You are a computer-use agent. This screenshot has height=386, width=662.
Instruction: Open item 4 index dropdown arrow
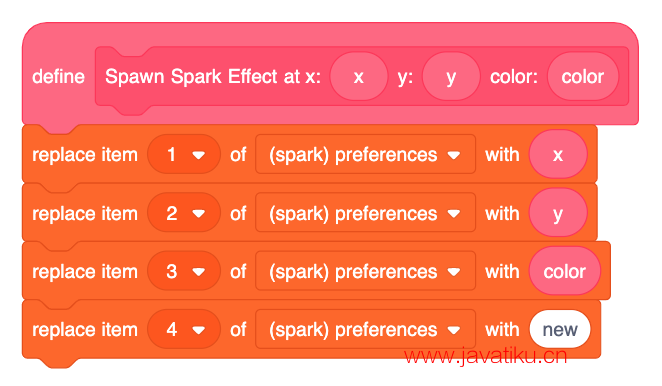(198, 330)
